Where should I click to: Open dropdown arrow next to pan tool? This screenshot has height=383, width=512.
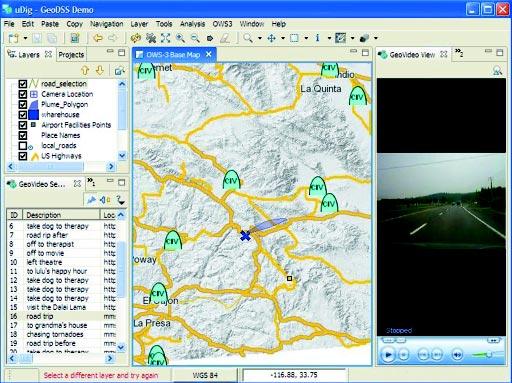[283, 38]
